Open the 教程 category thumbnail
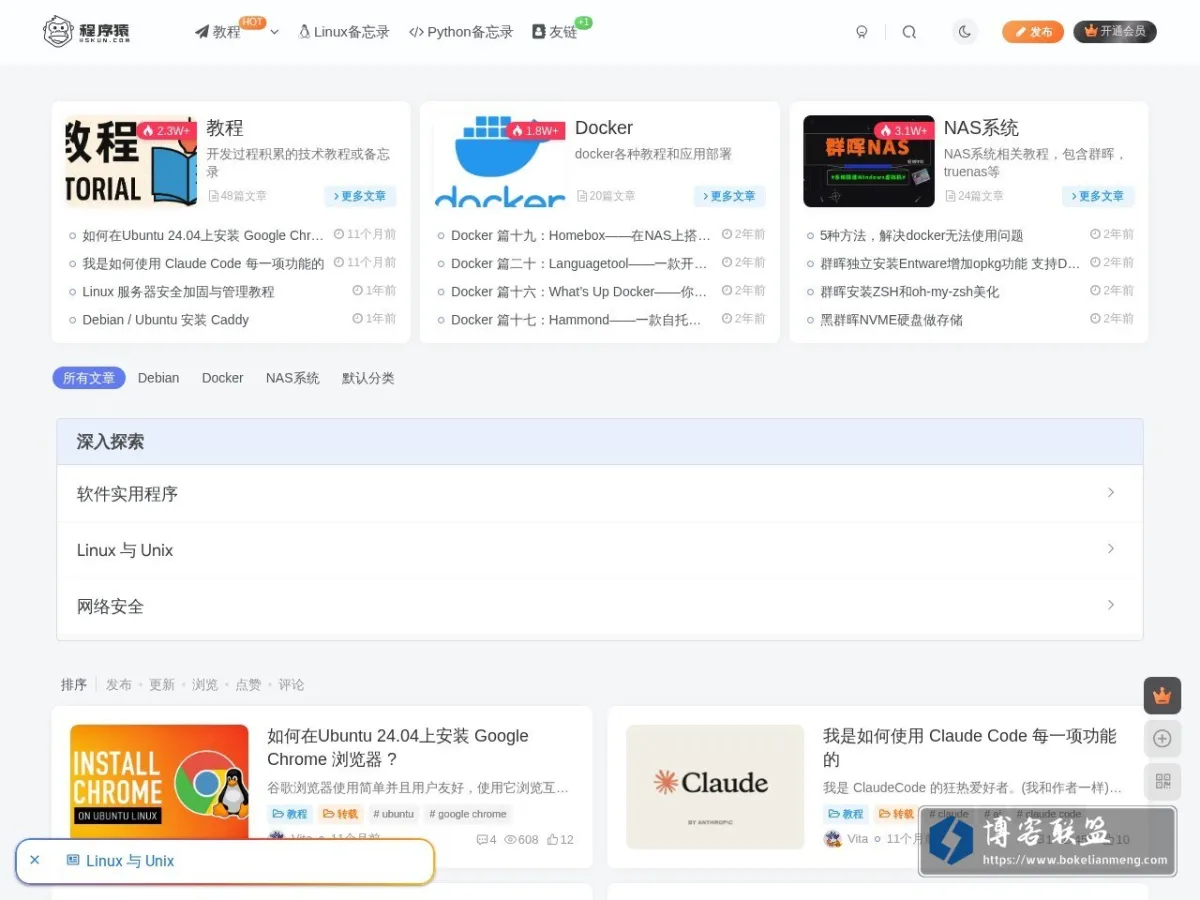 pyautogui.click(x=131, y=161)
